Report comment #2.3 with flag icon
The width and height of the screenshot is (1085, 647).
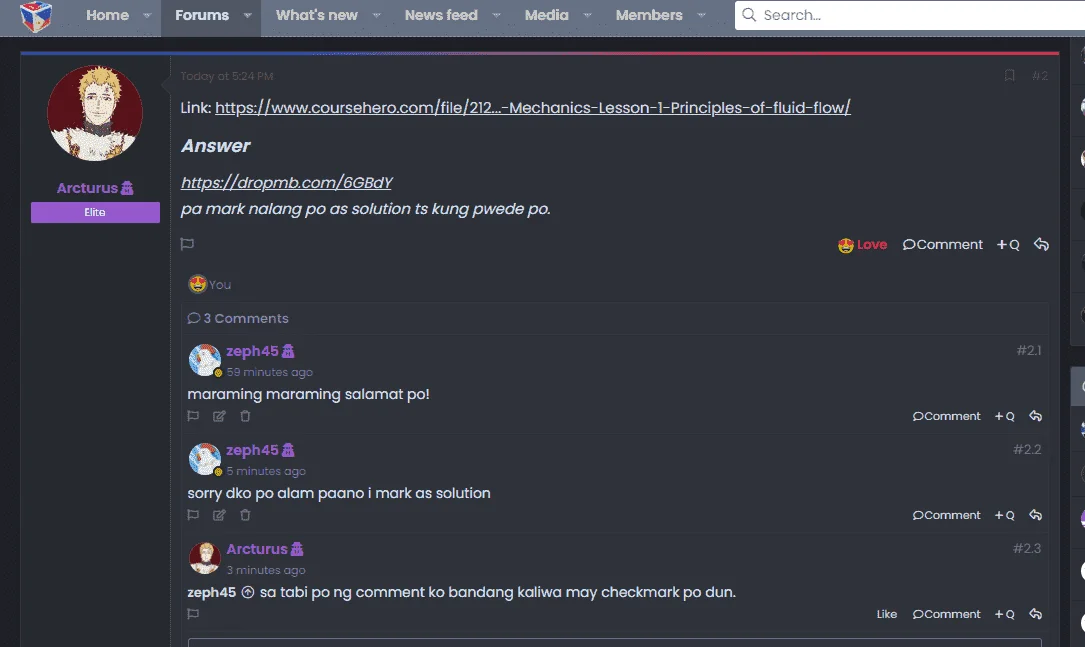click(x=193, y=614)
